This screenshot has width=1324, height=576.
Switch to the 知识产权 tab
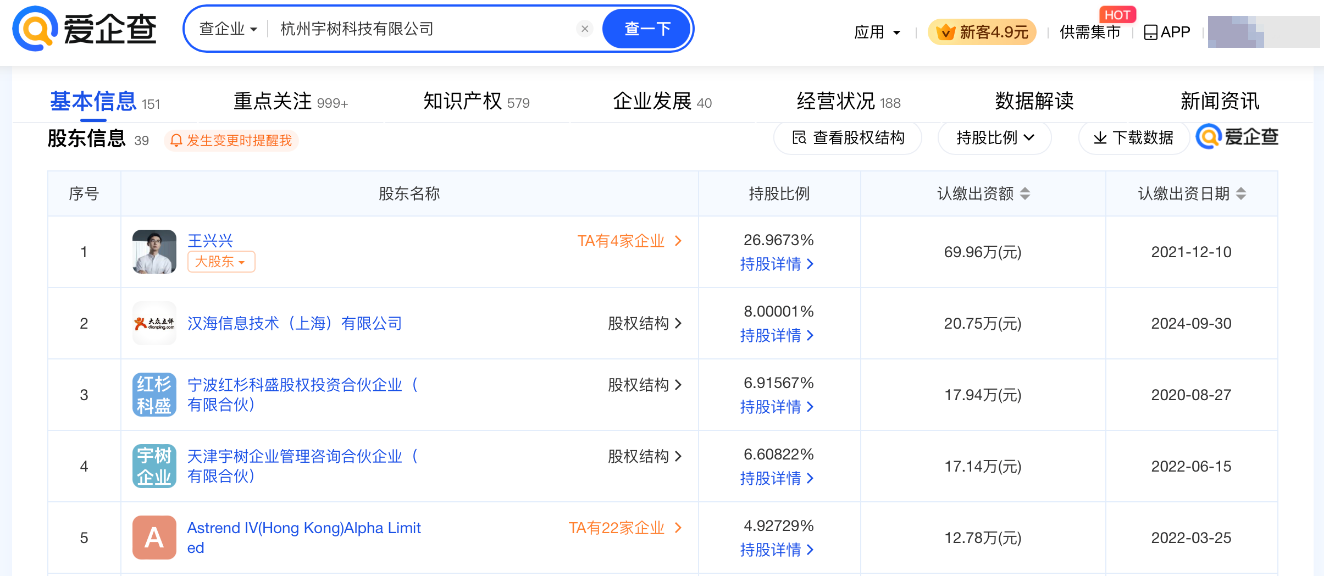476,102
